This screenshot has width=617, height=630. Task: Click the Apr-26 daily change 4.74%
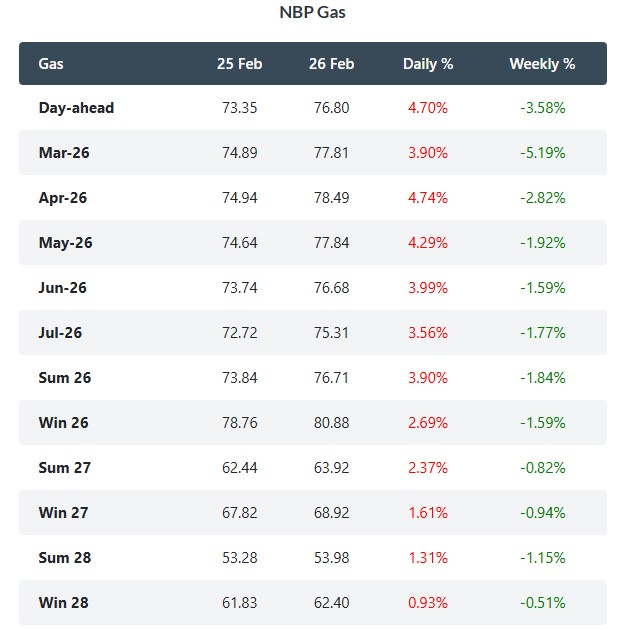pyautogui.click(x=427, y=198)
